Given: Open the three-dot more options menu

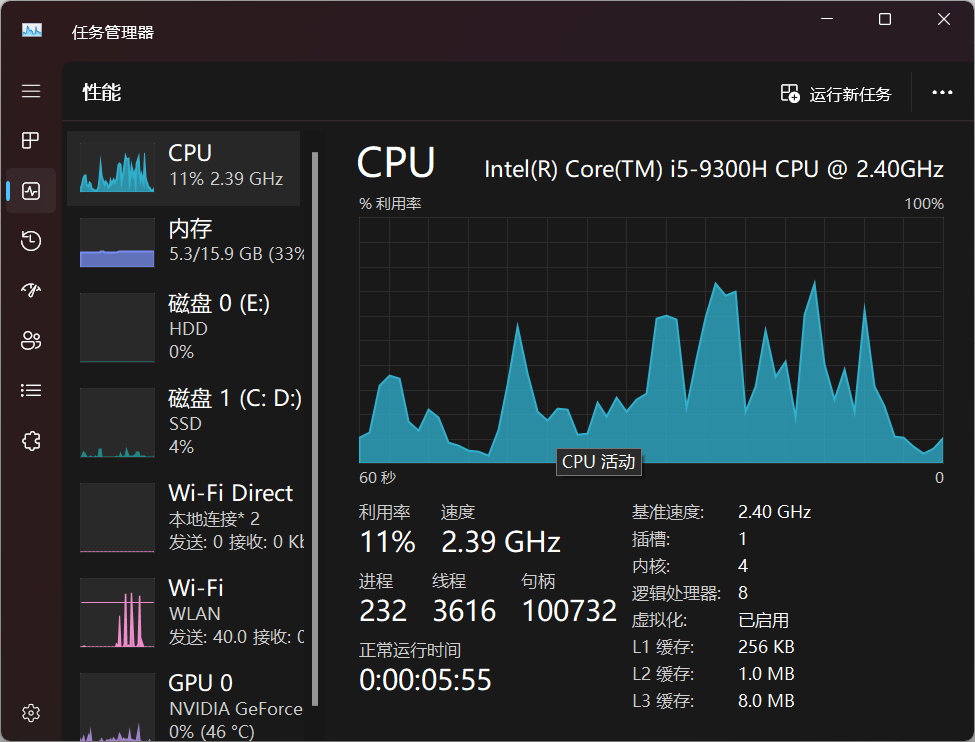Looking at the screenshot, I should 942,93.
